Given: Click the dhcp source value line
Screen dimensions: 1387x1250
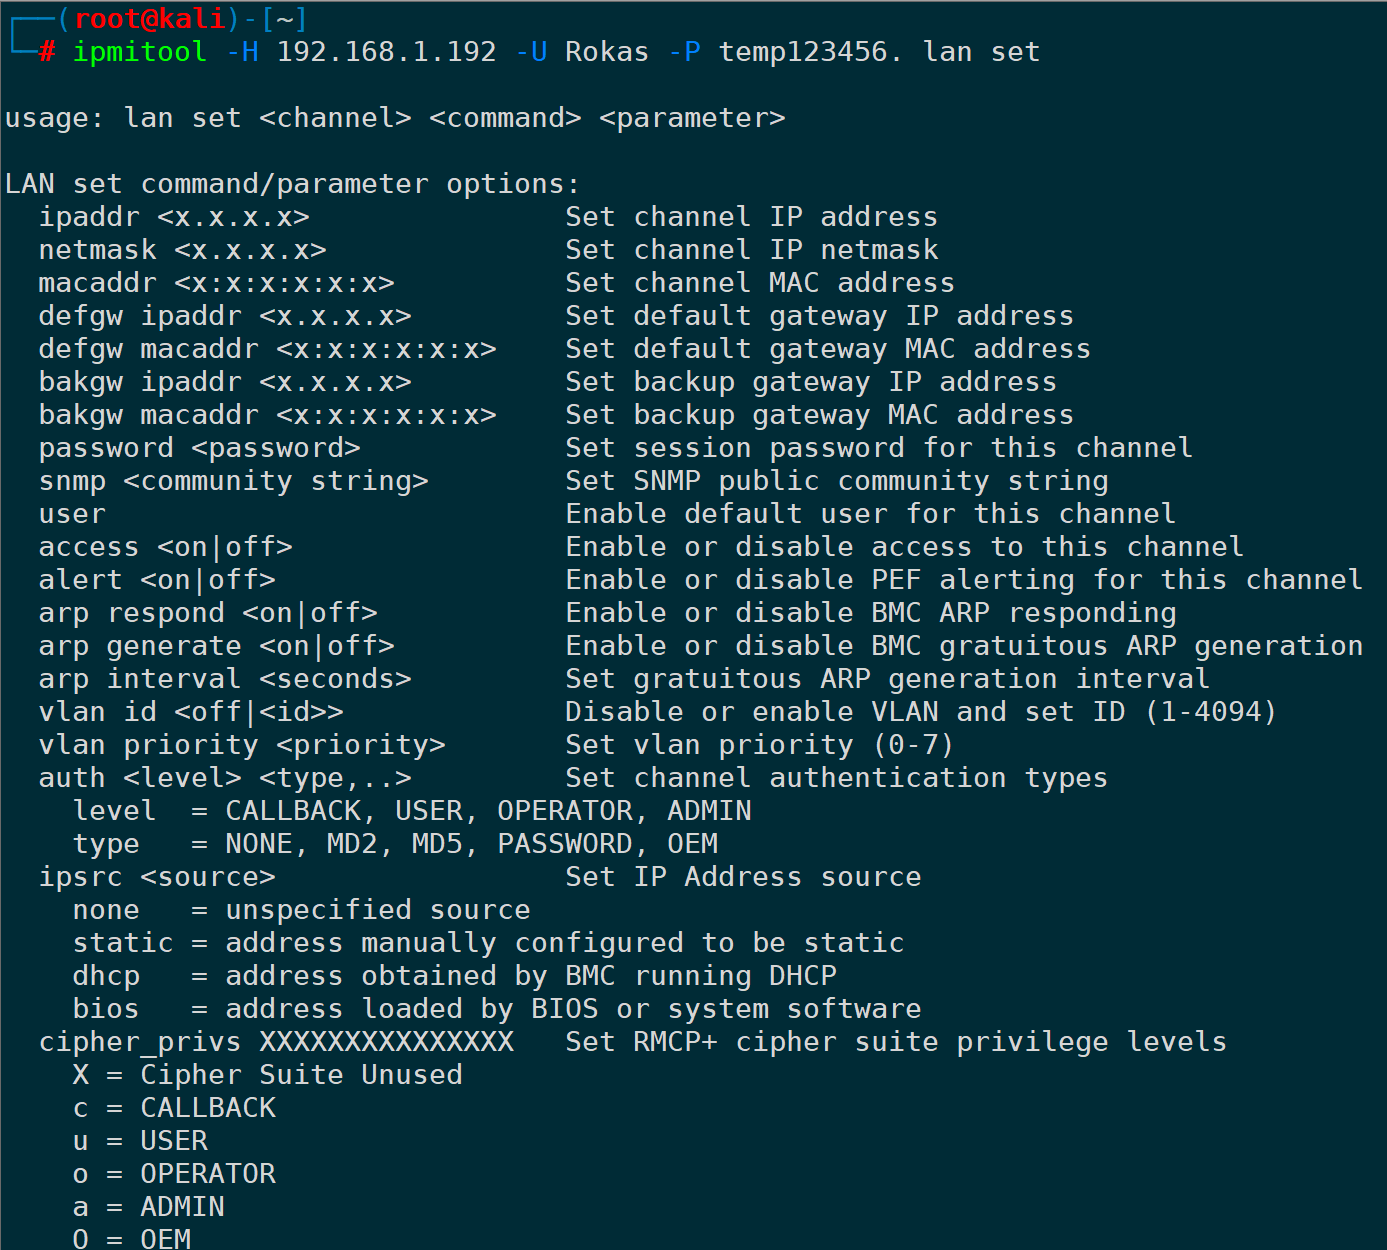Looking at the screenshot, I should tap(454, 976).
